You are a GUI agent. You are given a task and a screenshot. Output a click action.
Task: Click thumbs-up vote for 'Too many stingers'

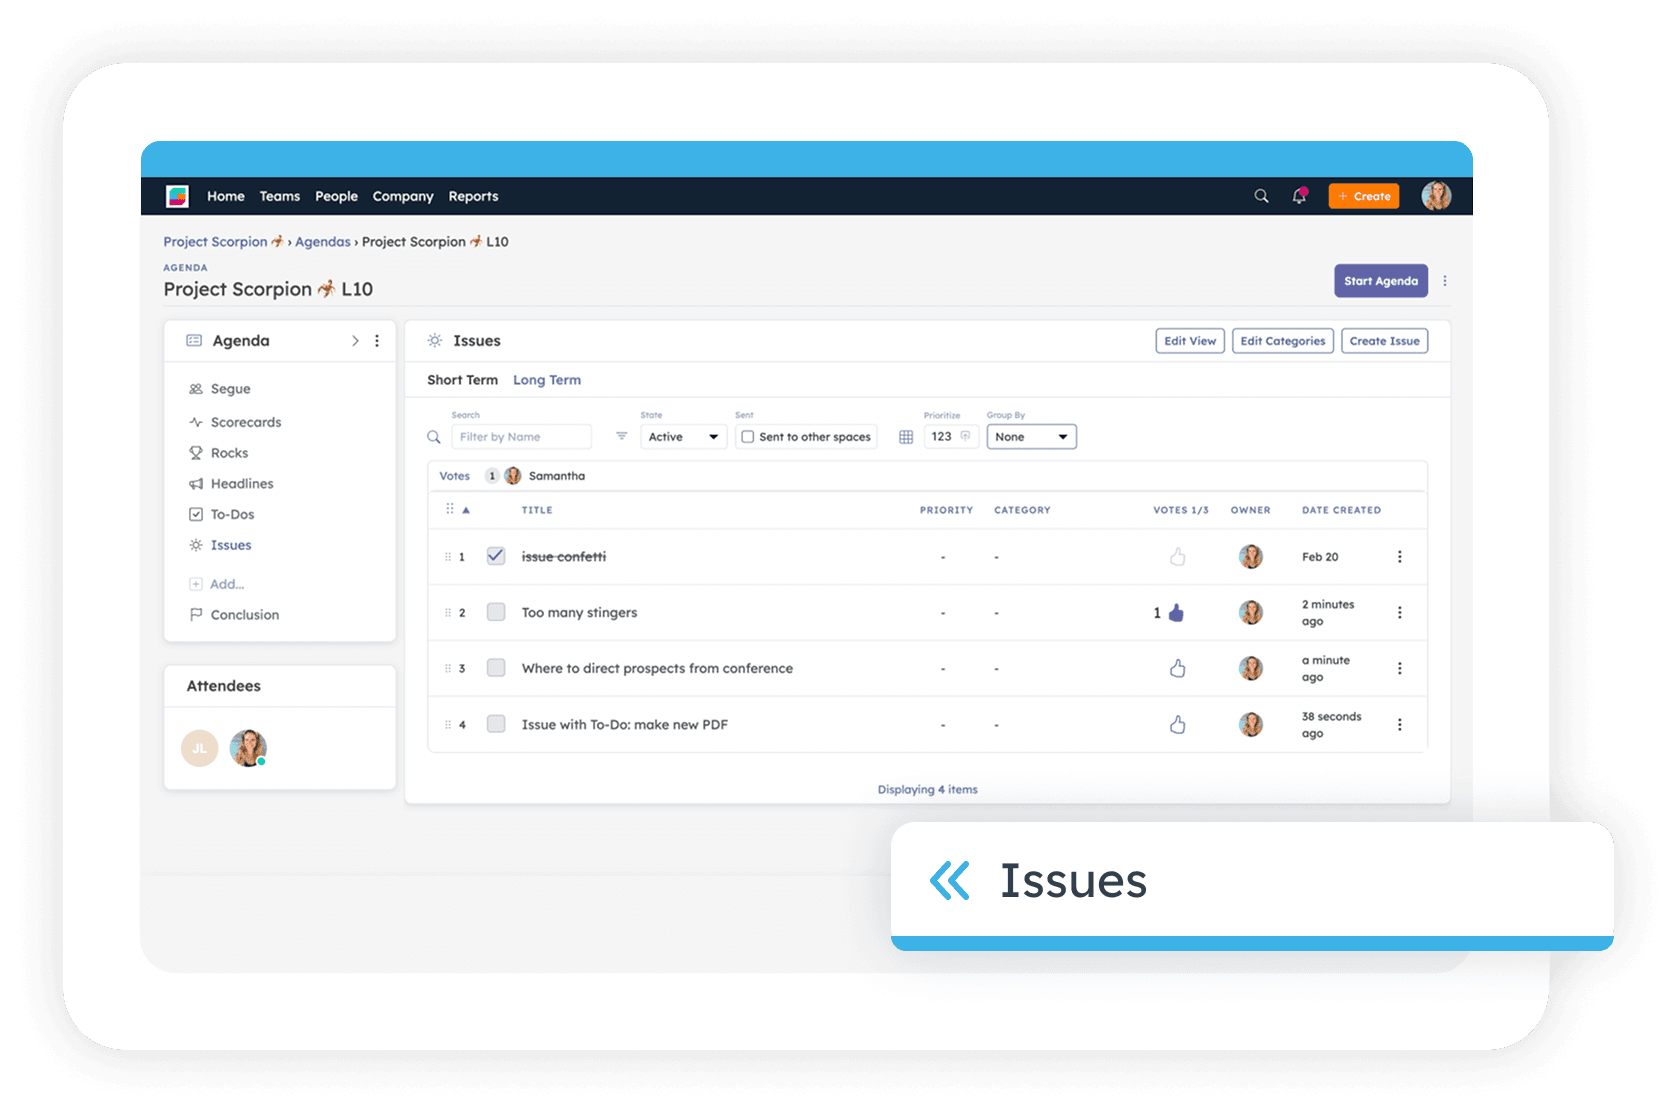pyautogui.click(x=1176, y=613)
